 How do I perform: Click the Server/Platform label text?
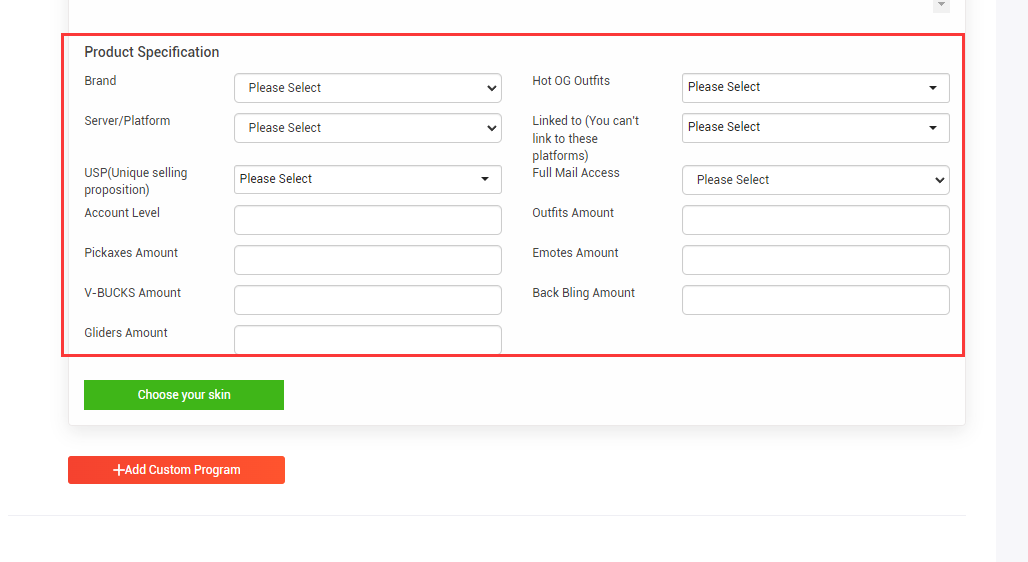127,121
